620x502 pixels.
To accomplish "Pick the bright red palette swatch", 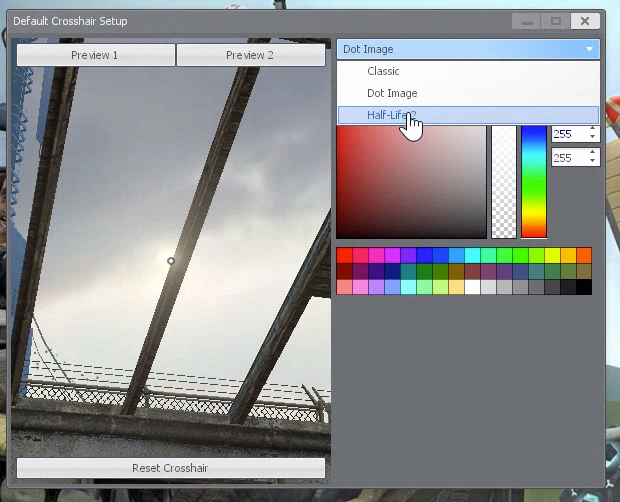I will pos(344,255).
